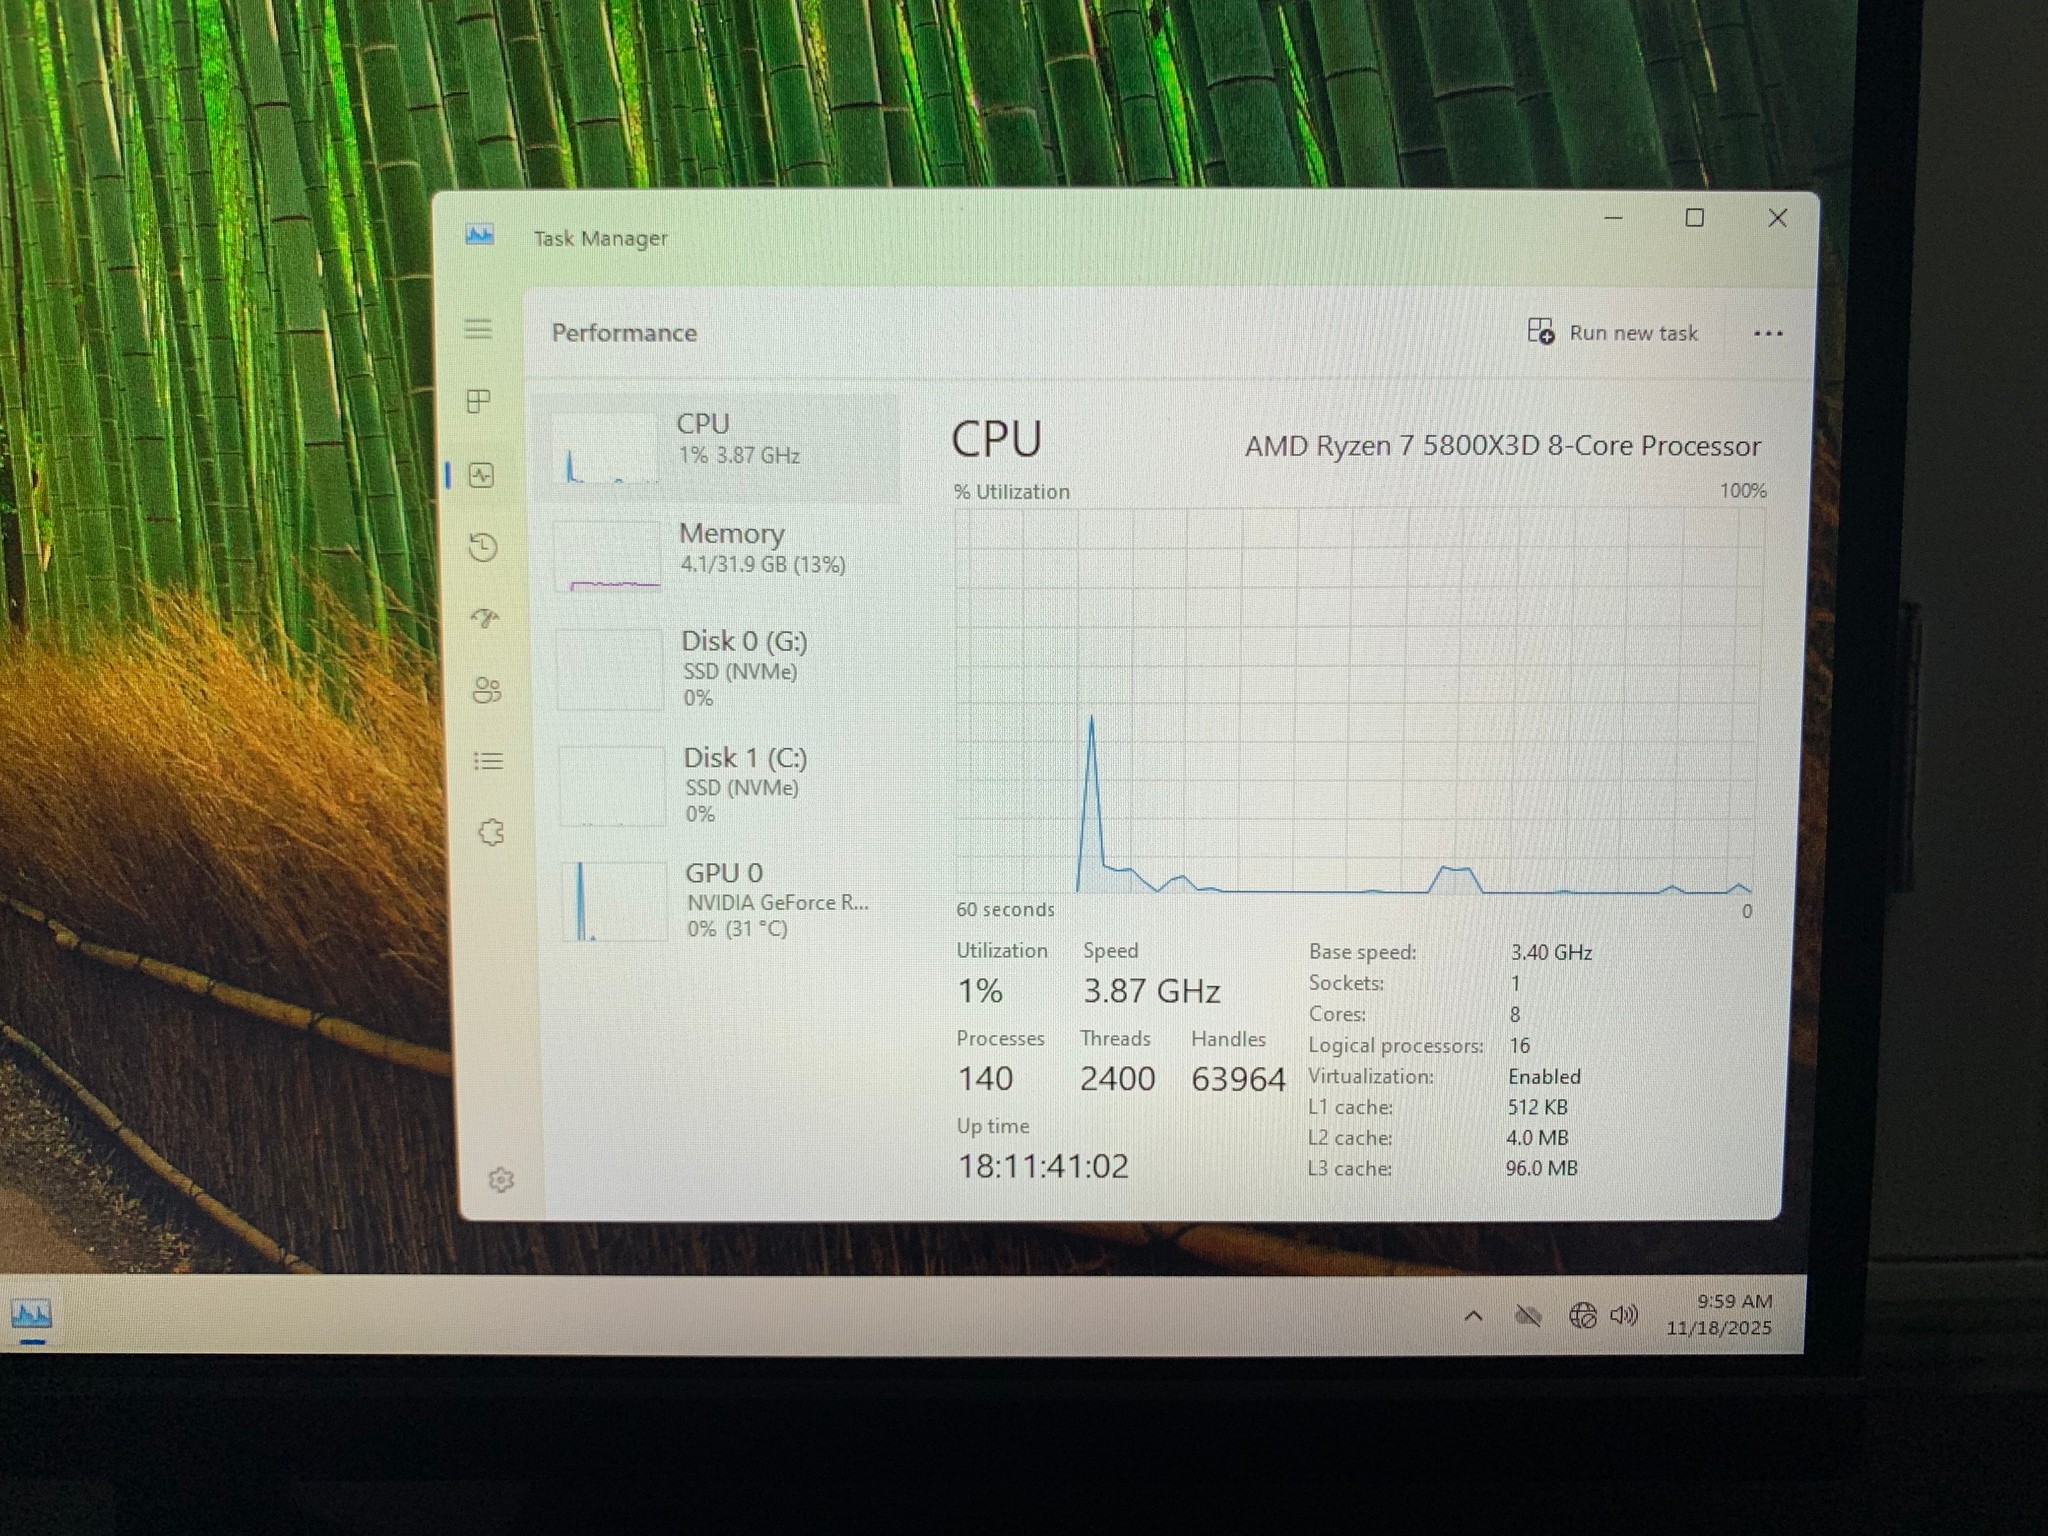Click the Performance page title
This screenshot has height=1536, width=2048.
(624, 332)
